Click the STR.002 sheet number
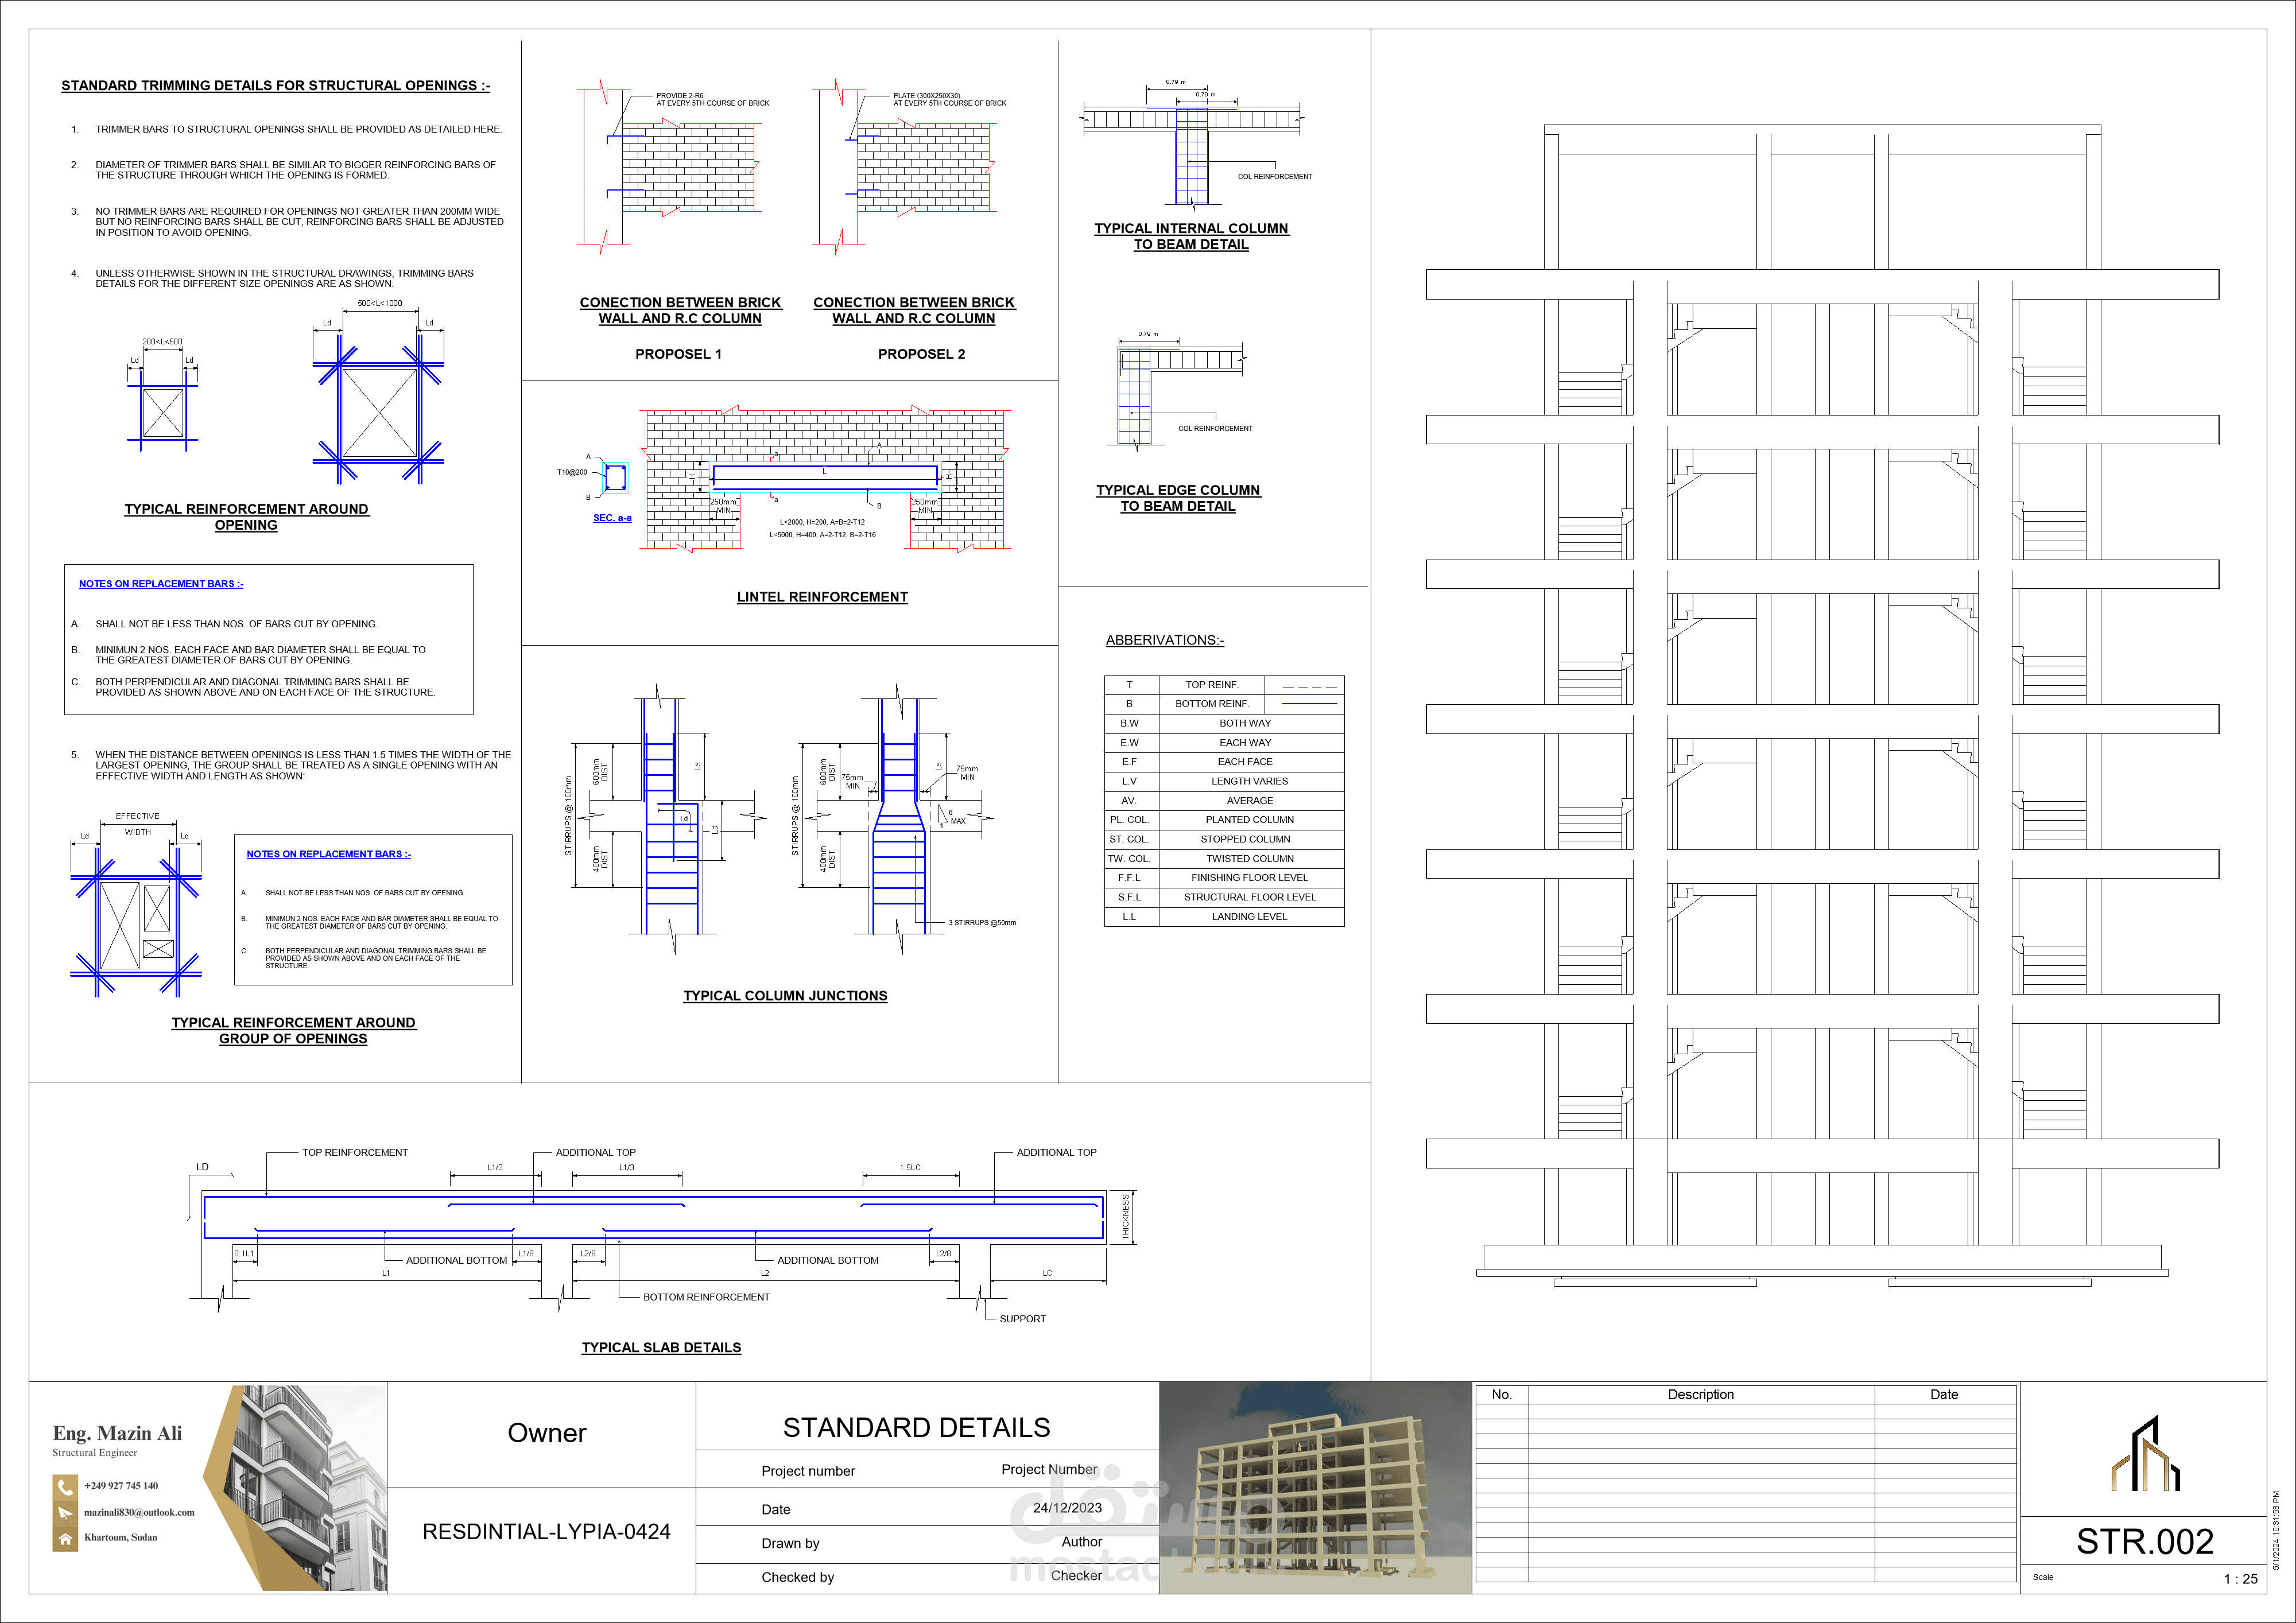Screen dimensions: 2296x1623 [x=2144, y=1542]
